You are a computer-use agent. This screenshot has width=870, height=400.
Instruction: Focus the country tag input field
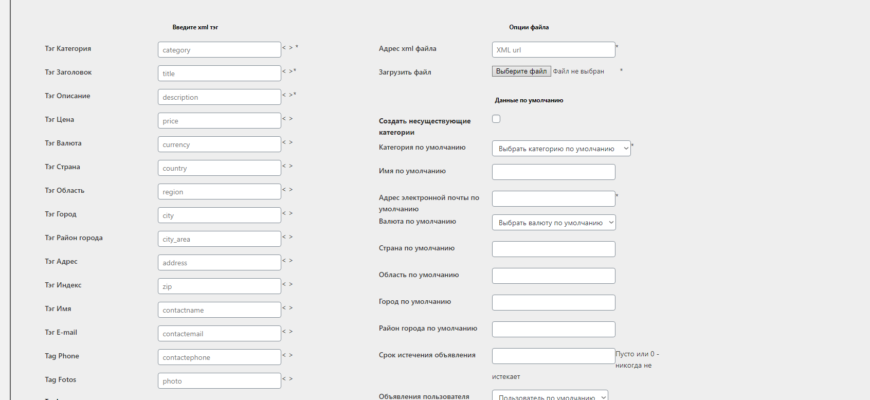click(x=219, y=168)
